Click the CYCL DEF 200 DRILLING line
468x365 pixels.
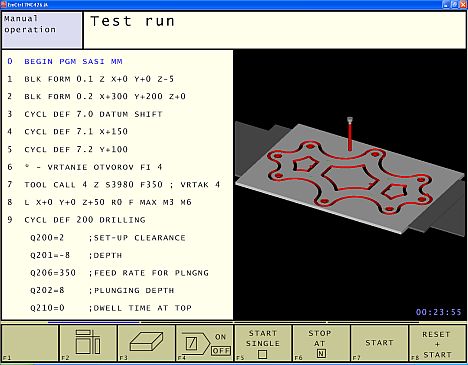(x=76, y=220)
